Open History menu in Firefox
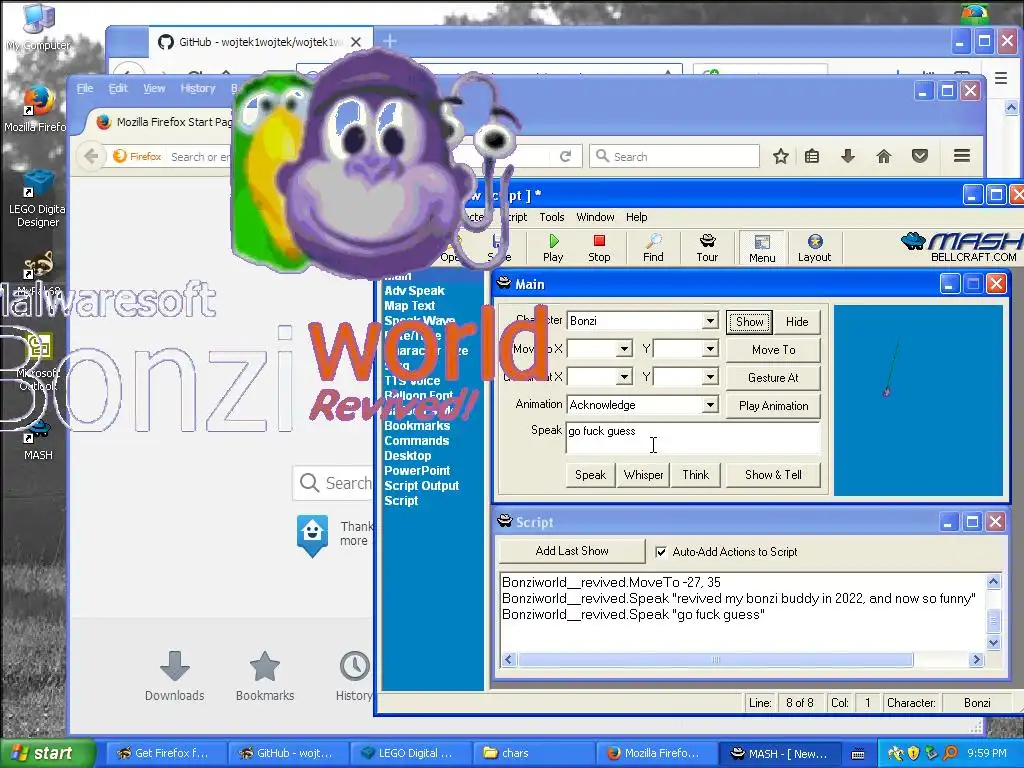 197,88
